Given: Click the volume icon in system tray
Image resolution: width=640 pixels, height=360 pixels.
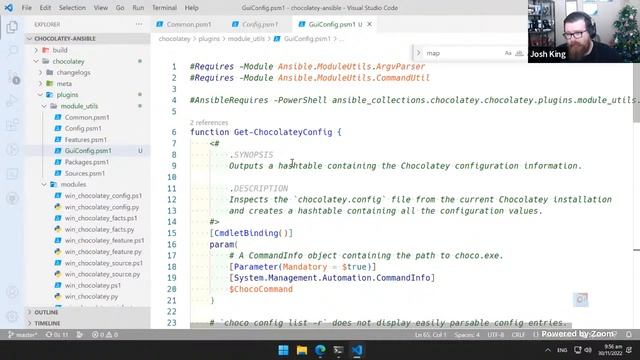Looking at the screenshot, I should (588, 350).
